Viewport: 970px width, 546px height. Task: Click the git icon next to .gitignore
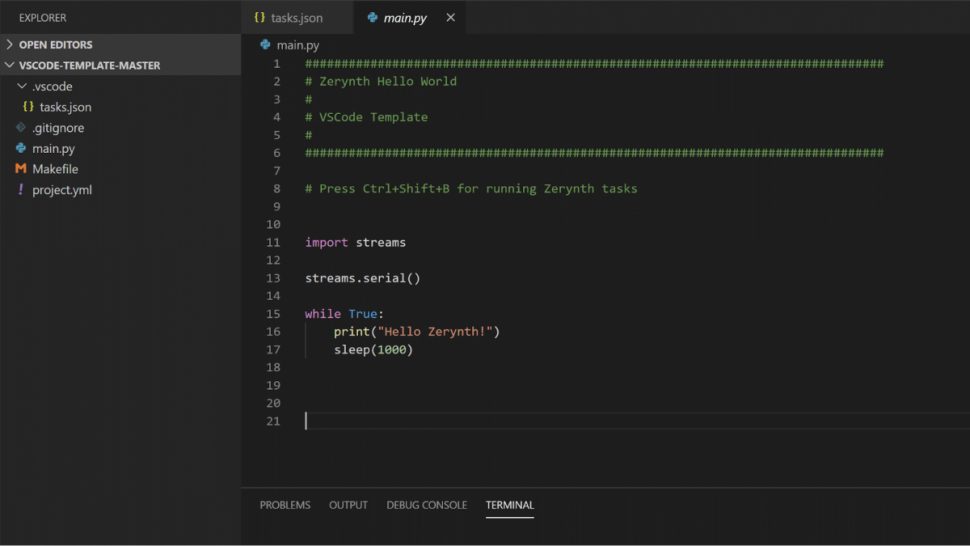[21, 127]
